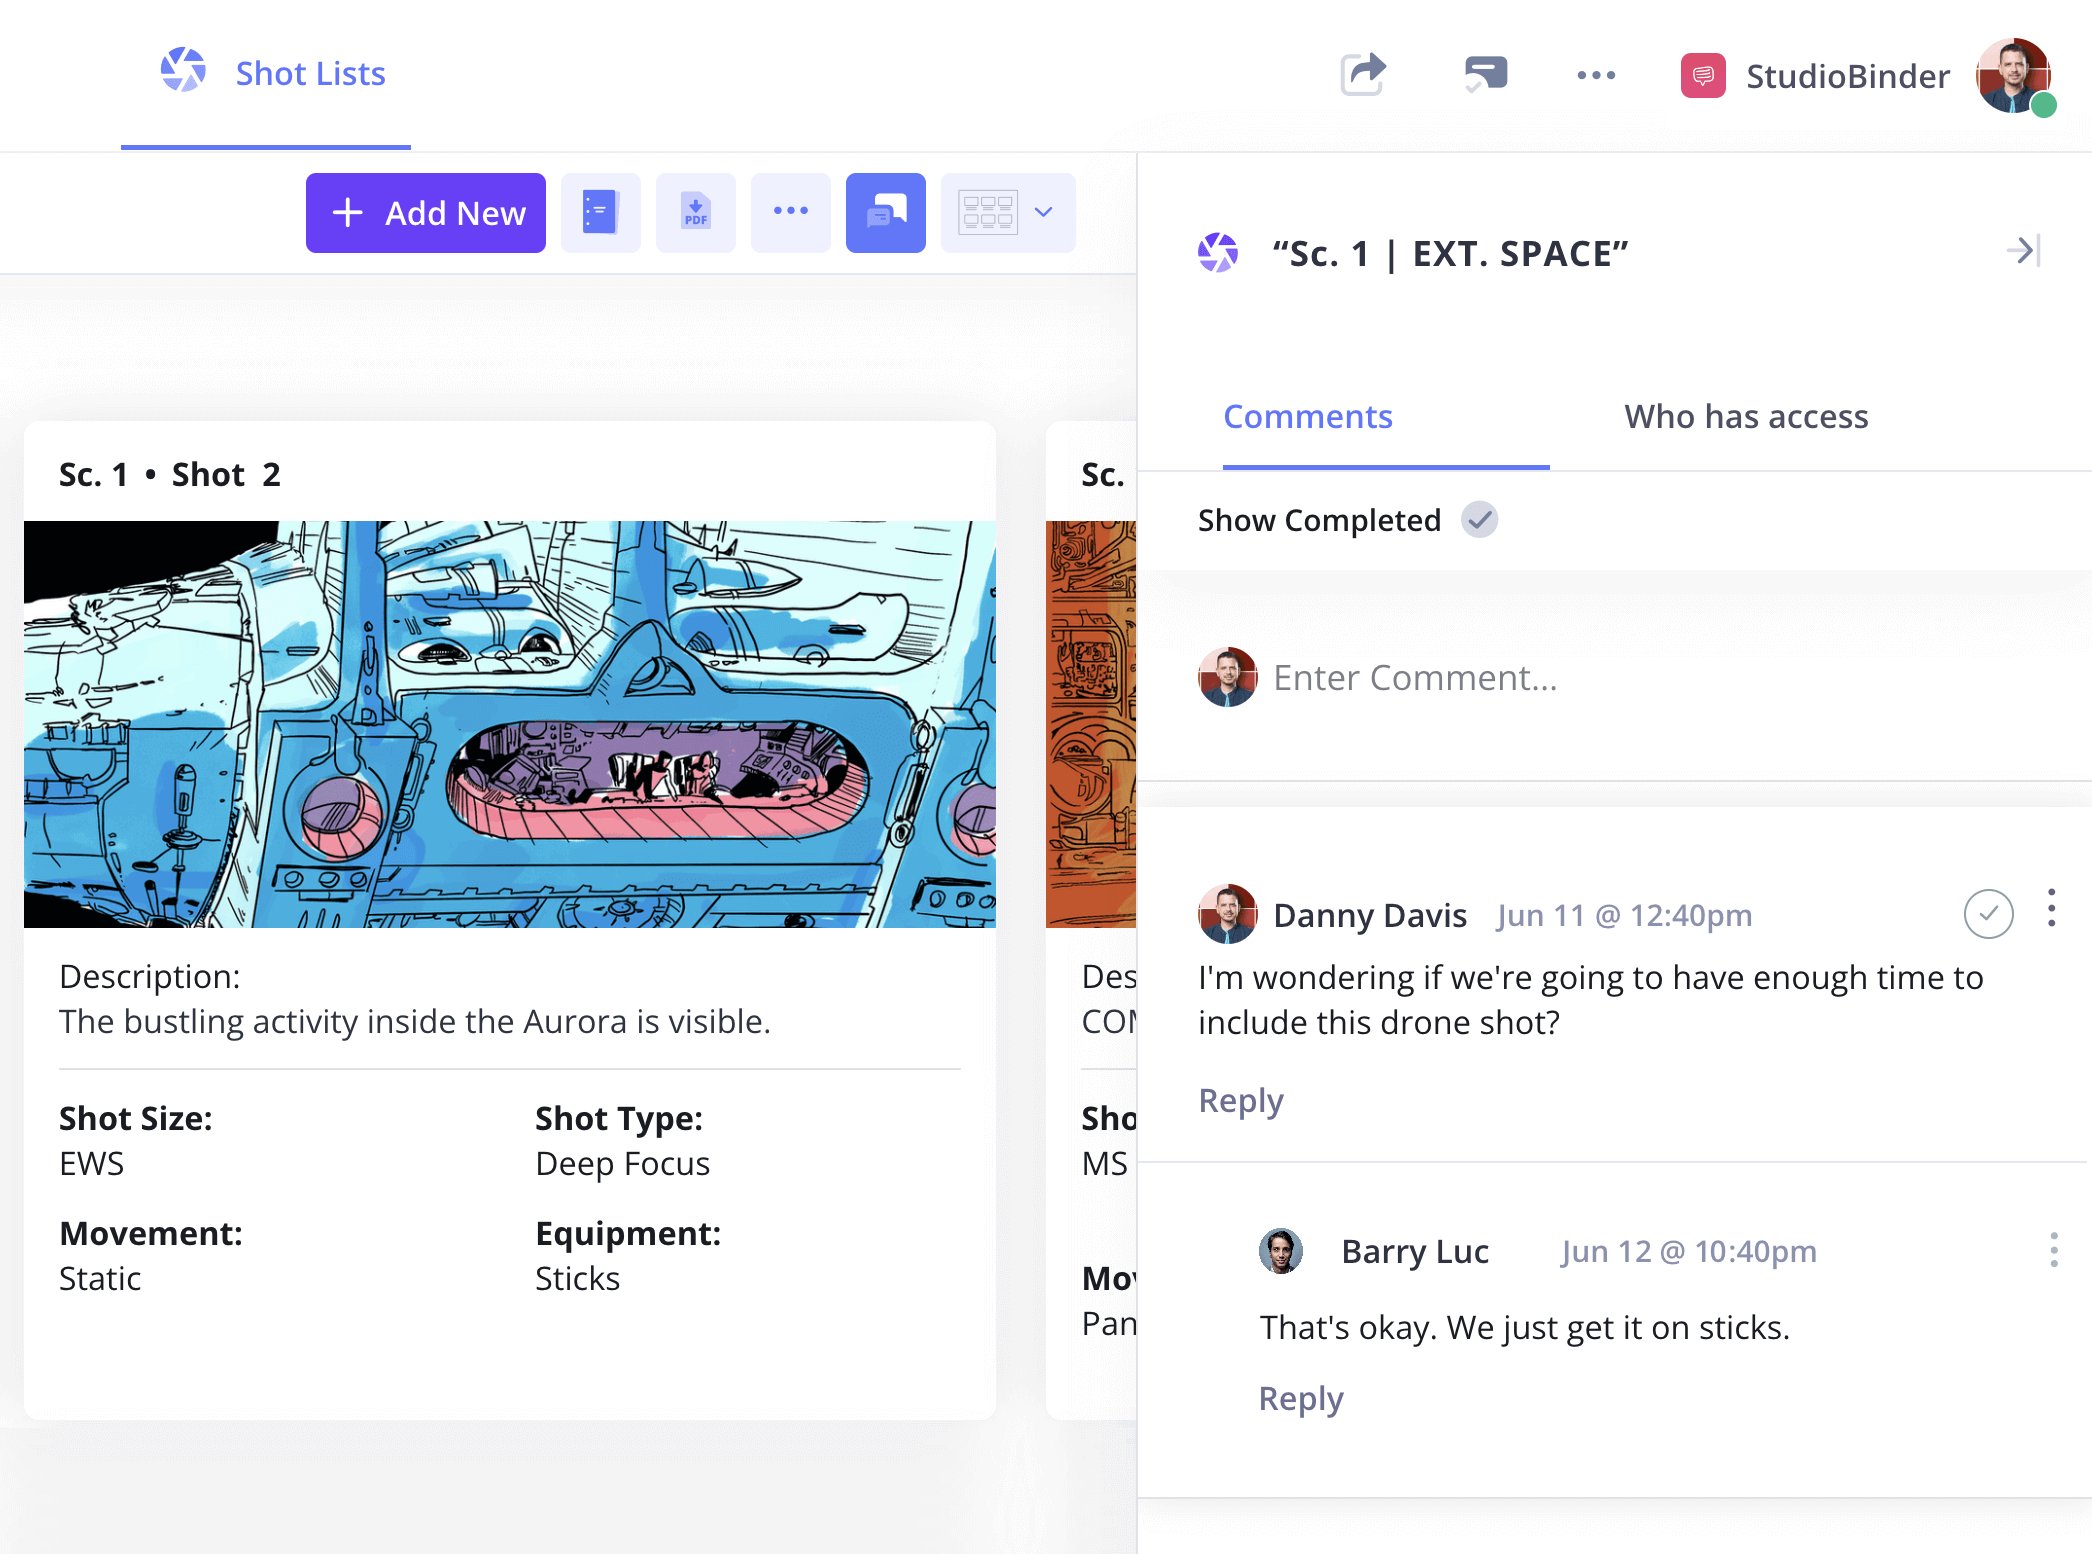2092x1554 pixels.
Task: Switch to the Who has access tab
Action: 1745,416
